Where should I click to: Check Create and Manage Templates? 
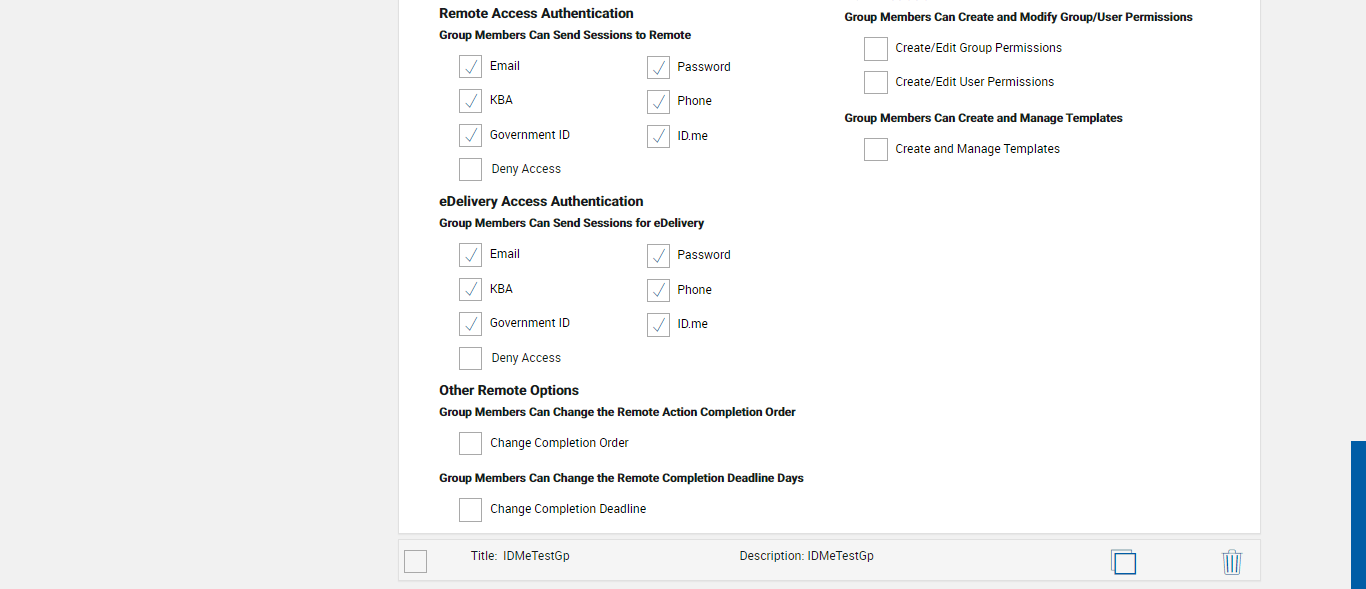click(x=876, y=149)
